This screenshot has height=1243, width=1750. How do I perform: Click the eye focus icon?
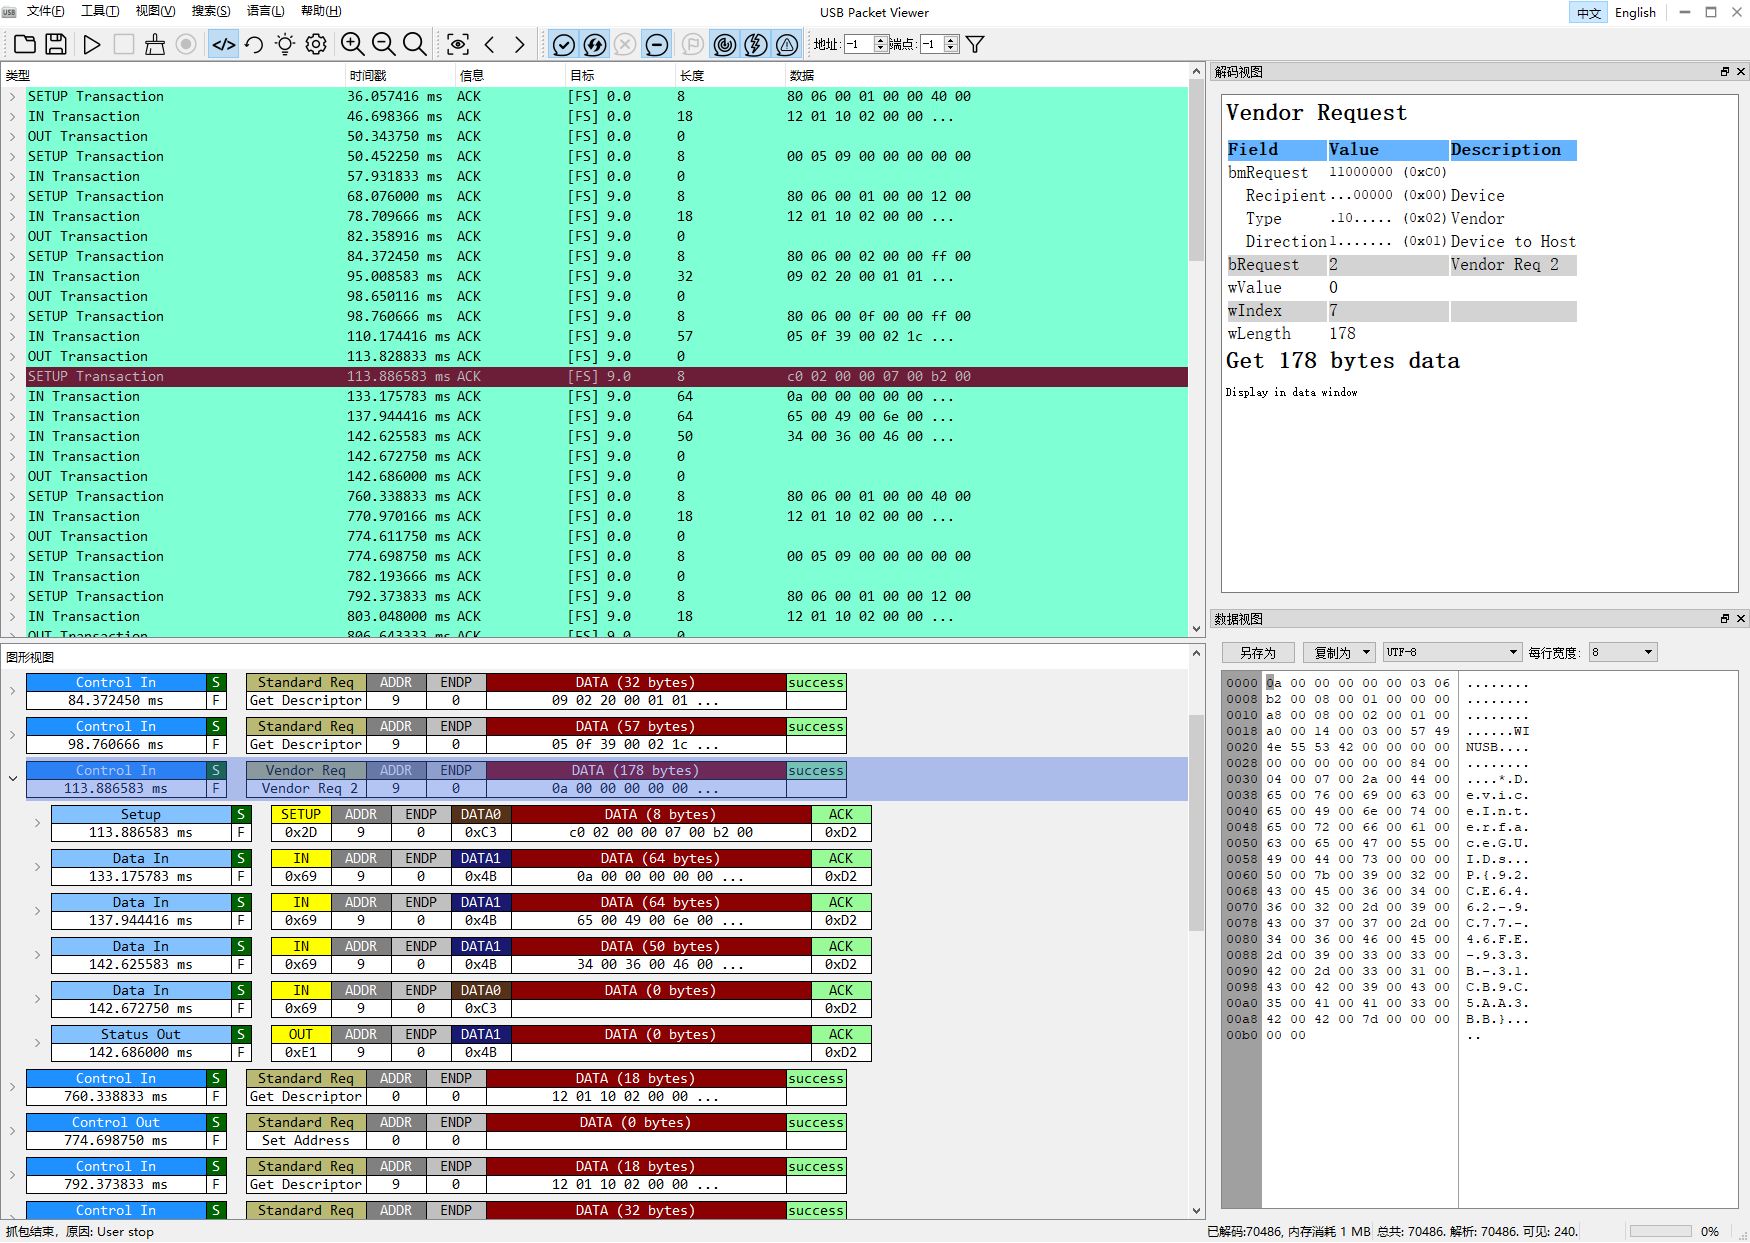click(x=458, y=44)
